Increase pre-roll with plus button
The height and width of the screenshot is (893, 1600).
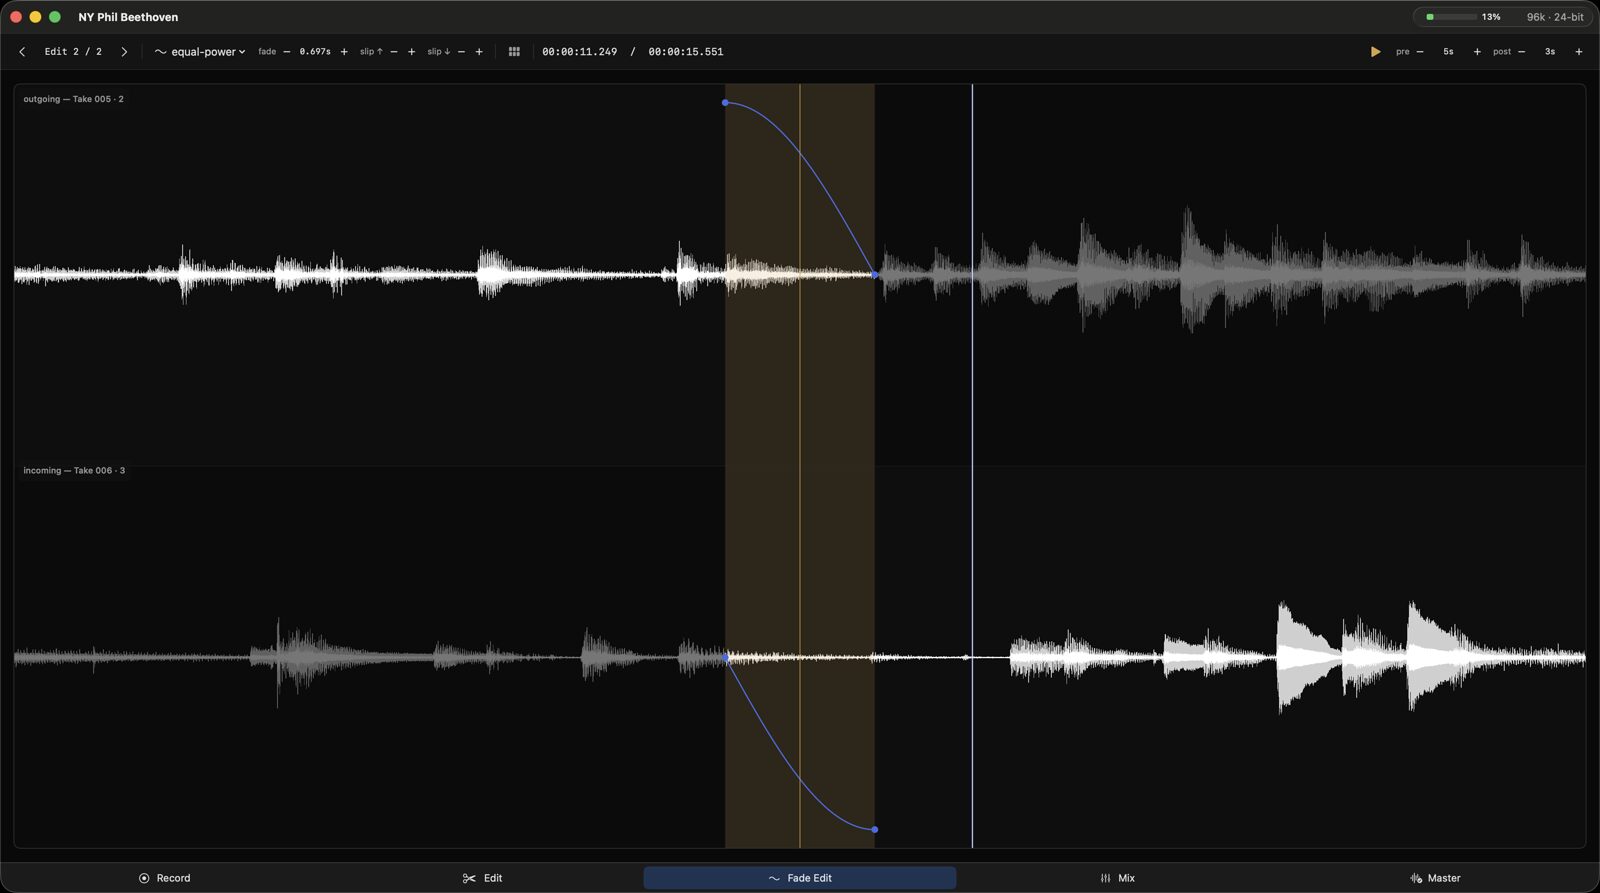click(1477, 52)
